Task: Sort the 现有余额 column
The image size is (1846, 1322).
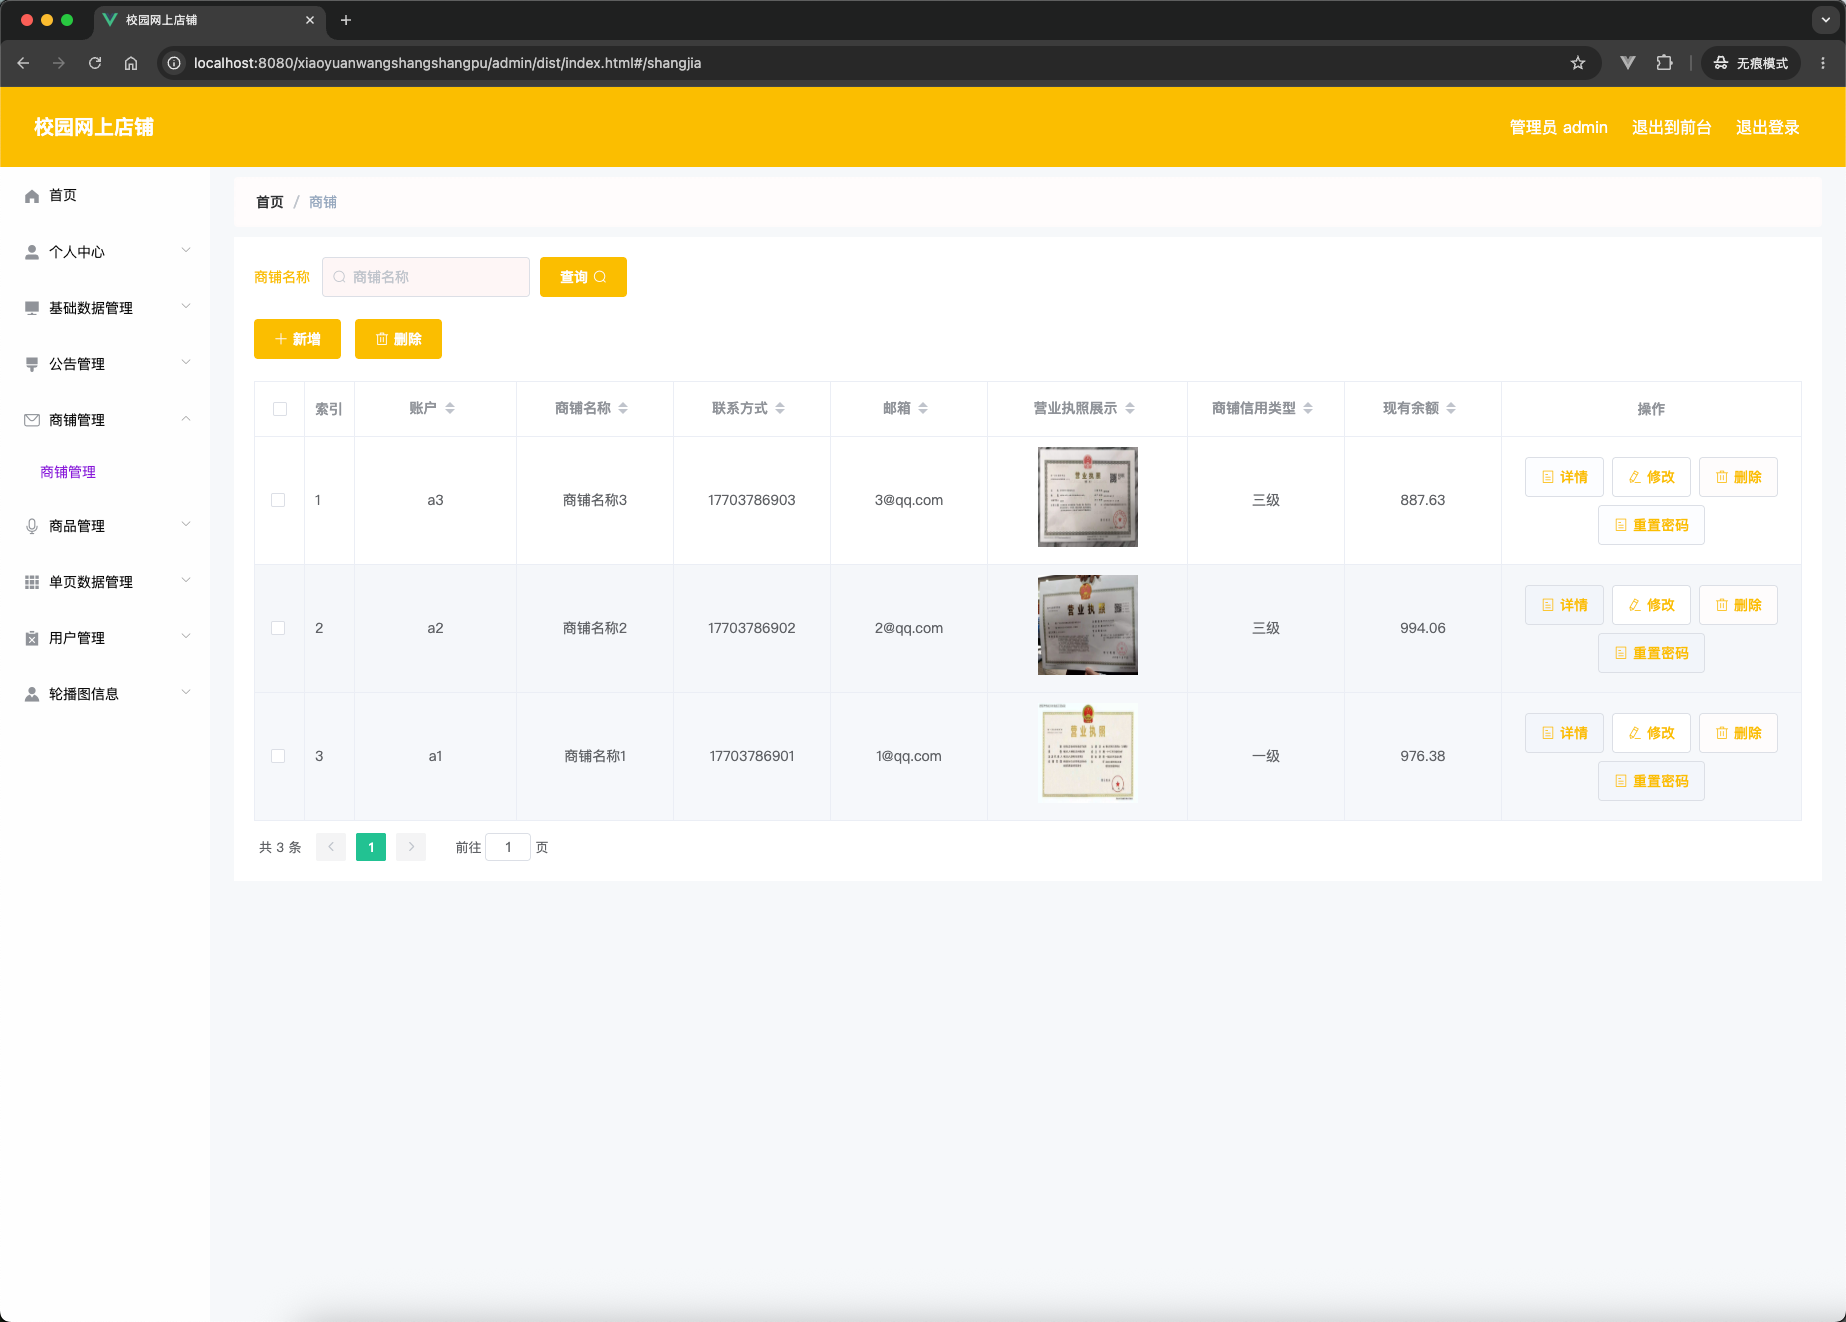Action: pos(1451,408)
